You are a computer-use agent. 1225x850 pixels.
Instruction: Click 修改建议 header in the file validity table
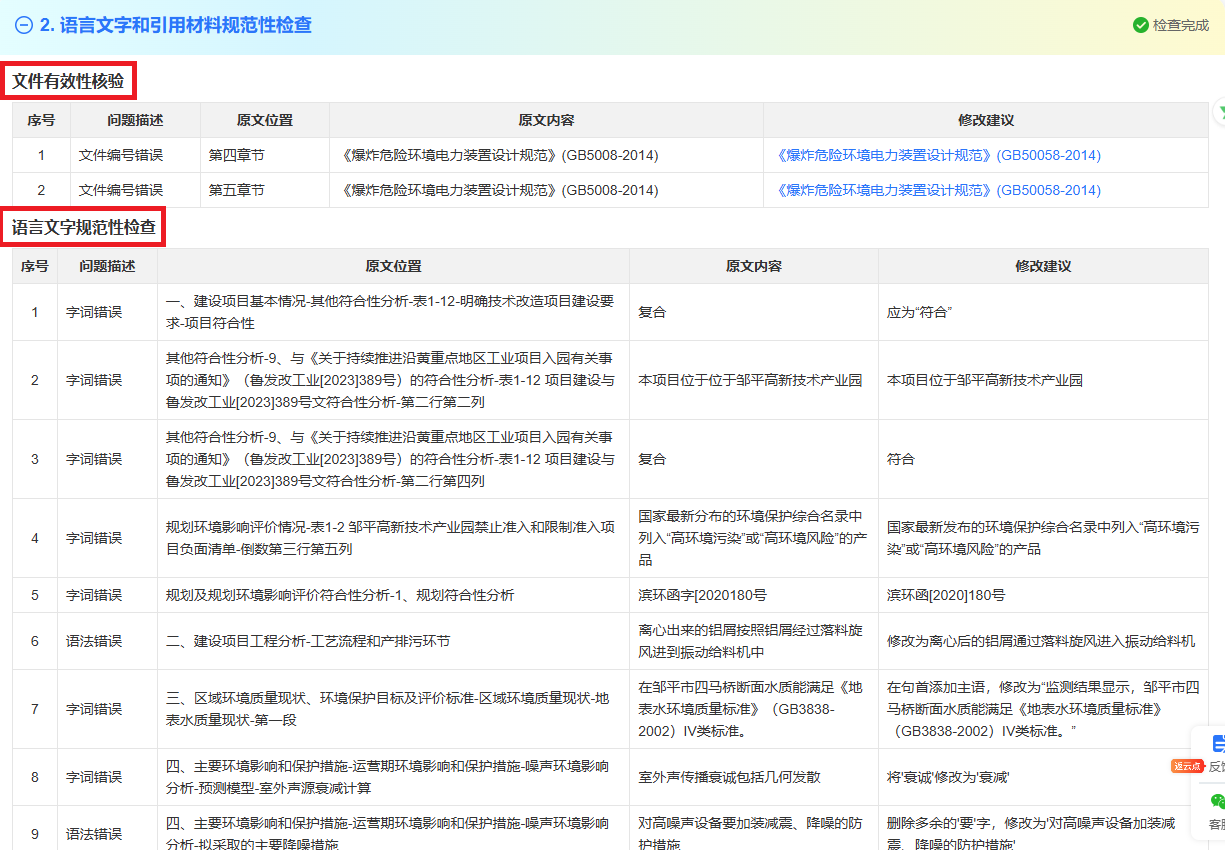(985, 120)
